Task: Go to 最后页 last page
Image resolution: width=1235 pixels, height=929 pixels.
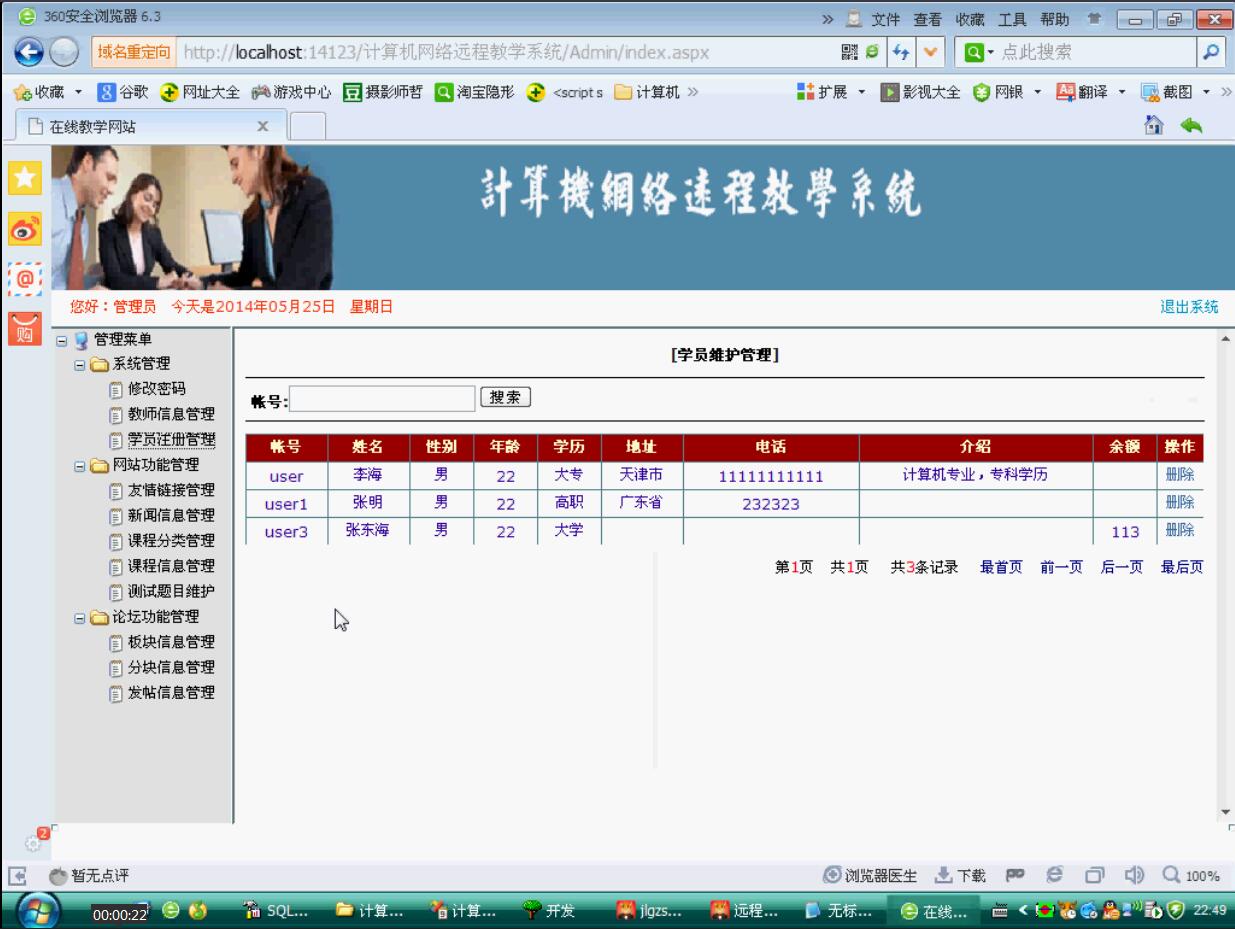Action: pos(1181,568)
